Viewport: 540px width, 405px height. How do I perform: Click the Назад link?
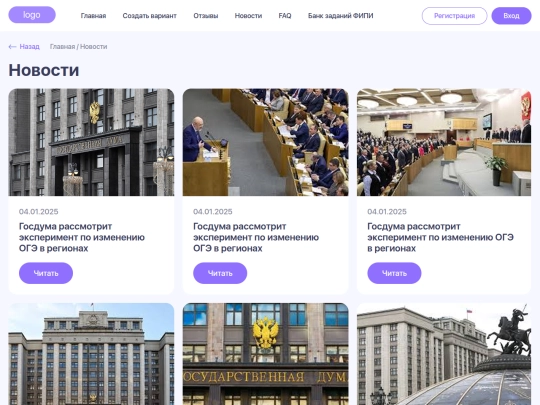[29, 46]
